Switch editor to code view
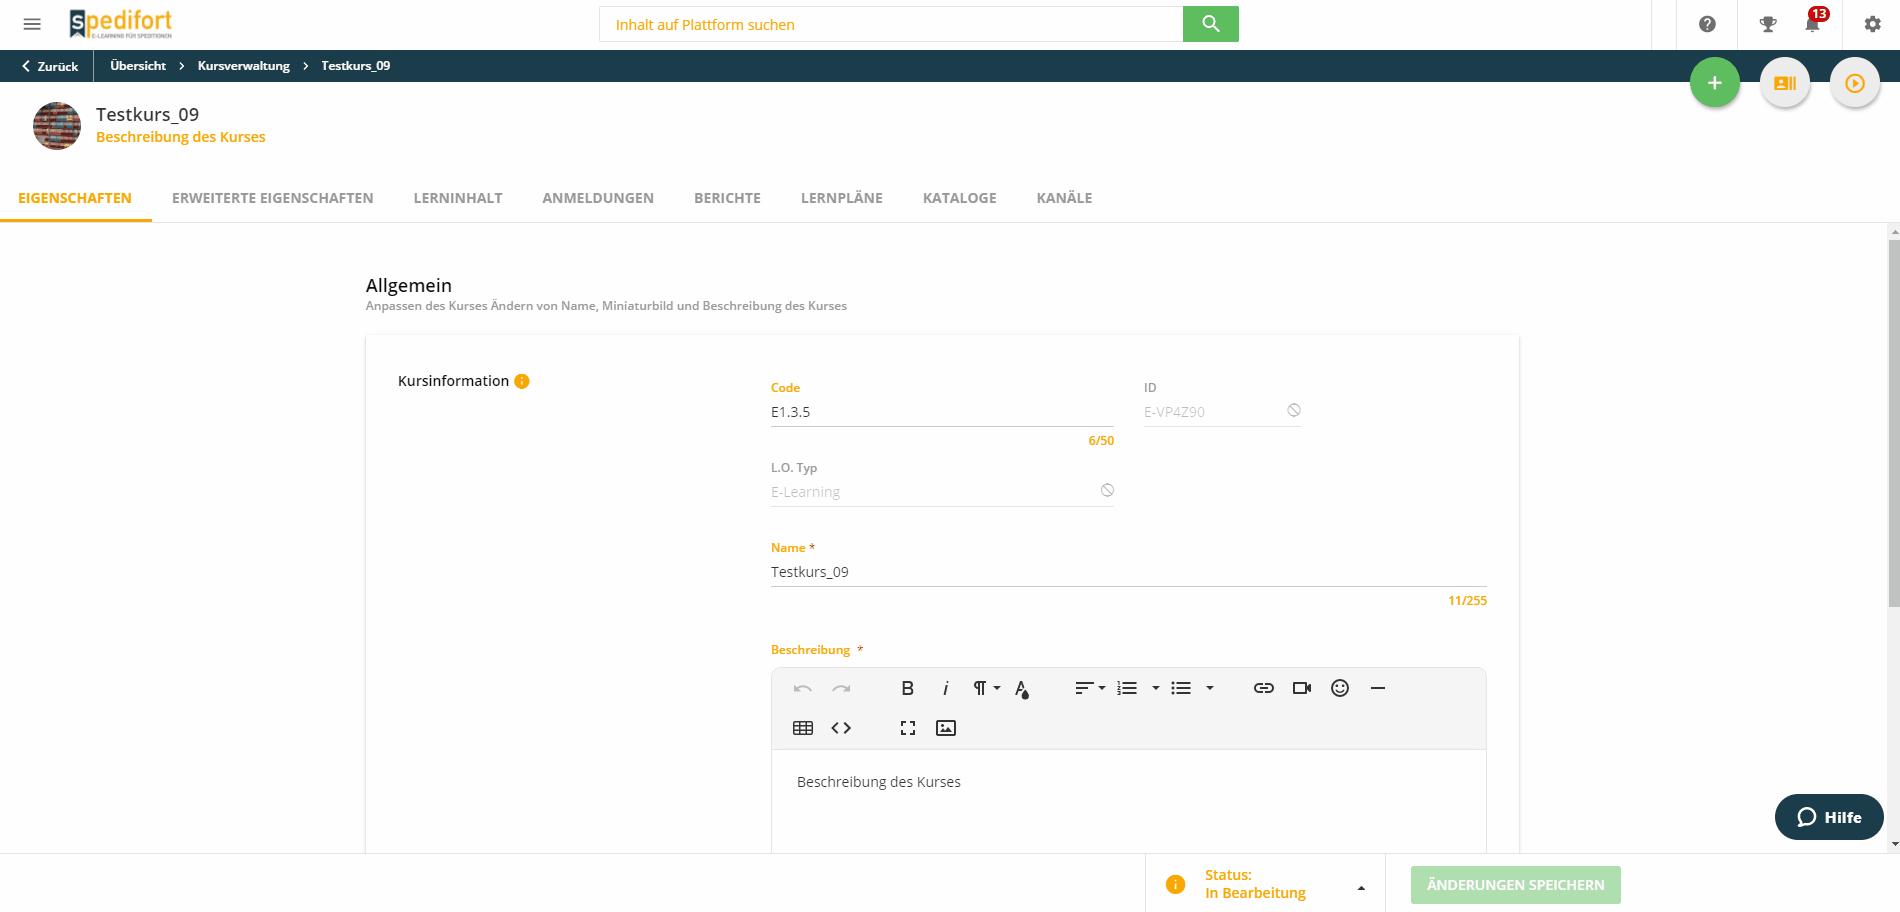 pyautogui.click(x=841, y=728)
